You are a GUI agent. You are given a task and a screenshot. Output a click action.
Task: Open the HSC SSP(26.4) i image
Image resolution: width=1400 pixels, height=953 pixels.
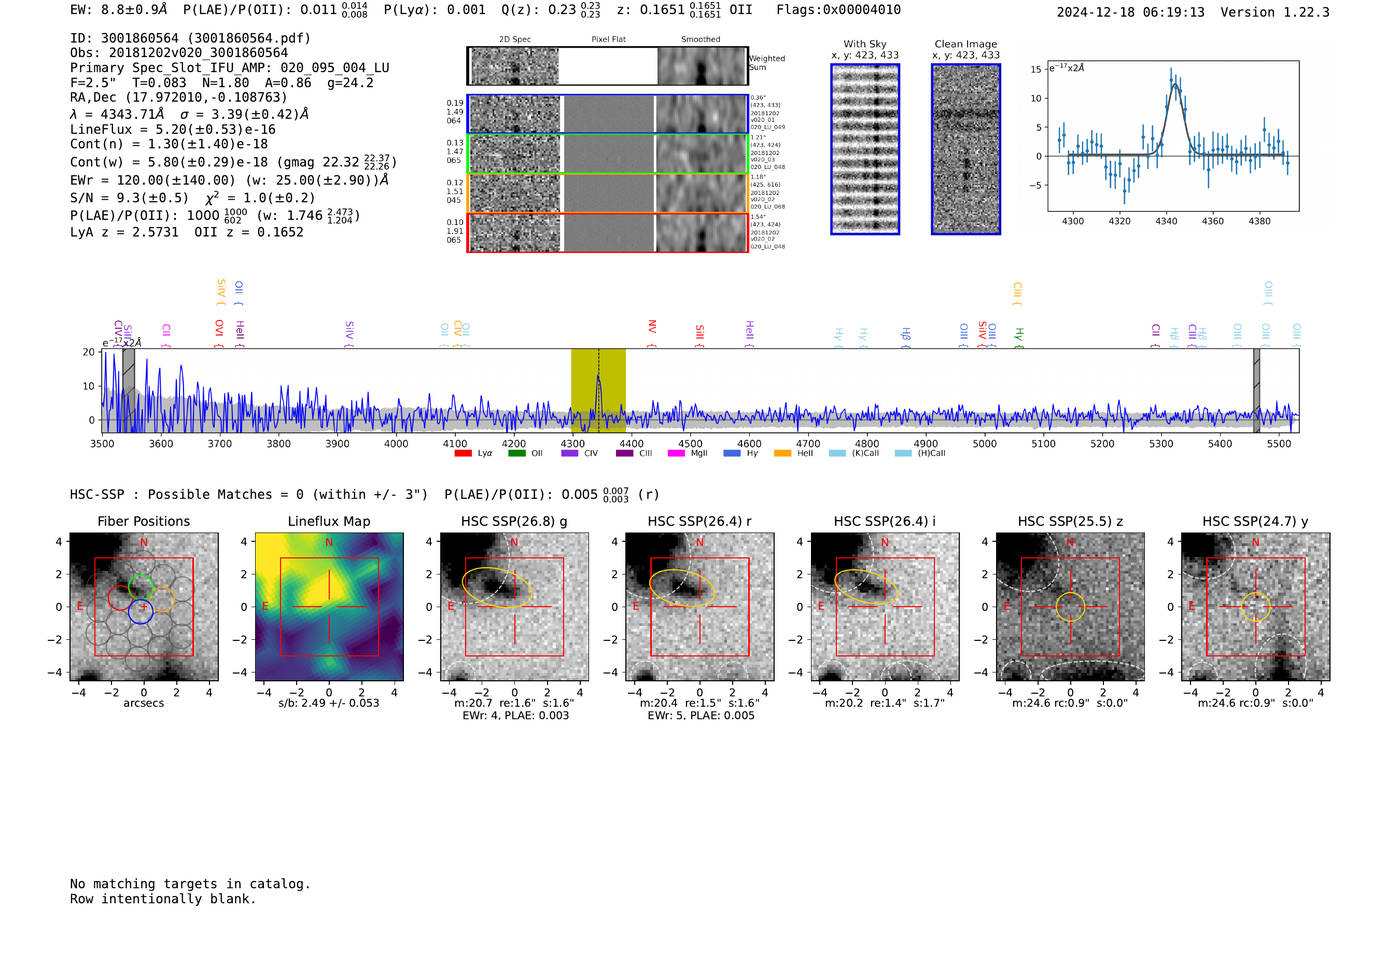pyautogui.click(x=885, y=607)
